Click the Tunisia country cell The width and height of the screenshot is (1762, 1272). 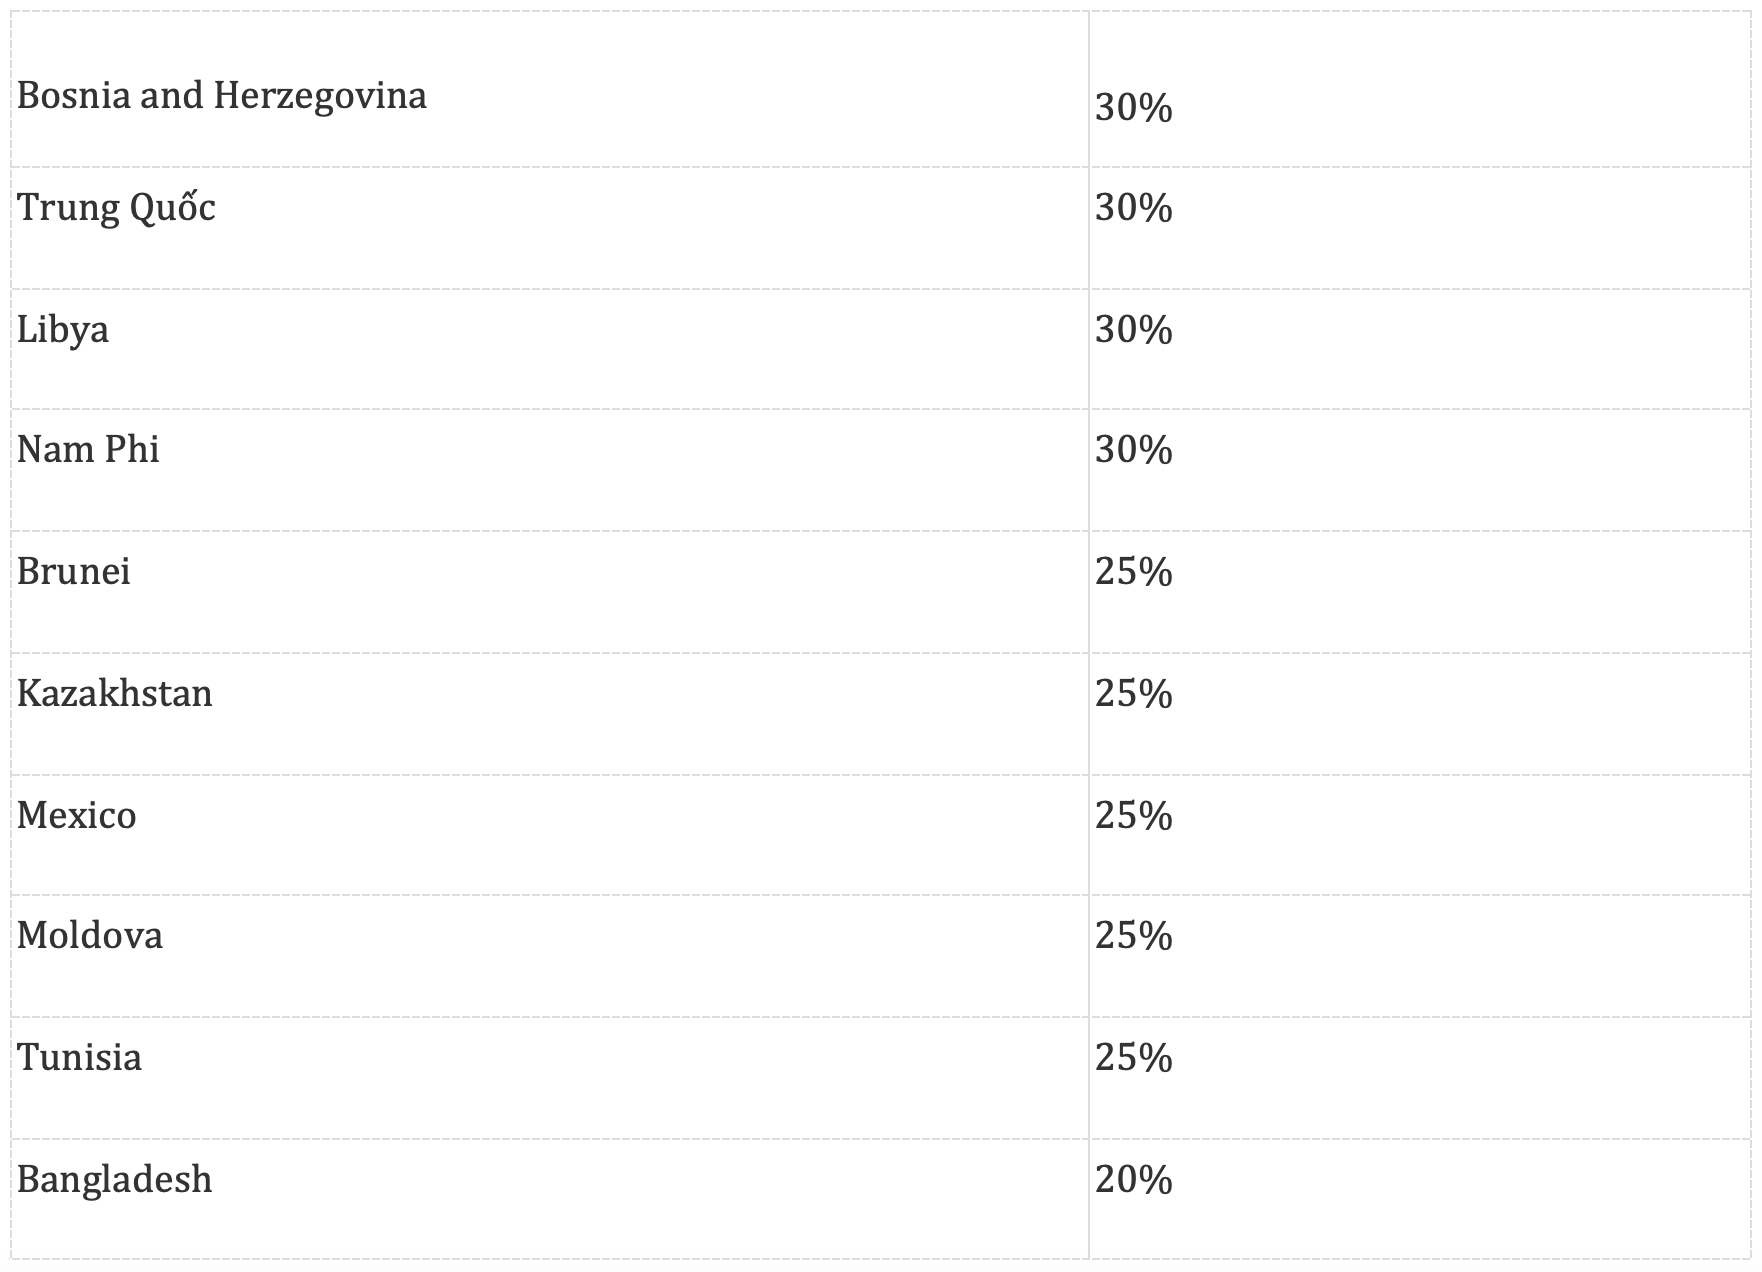click(80, 1058)
